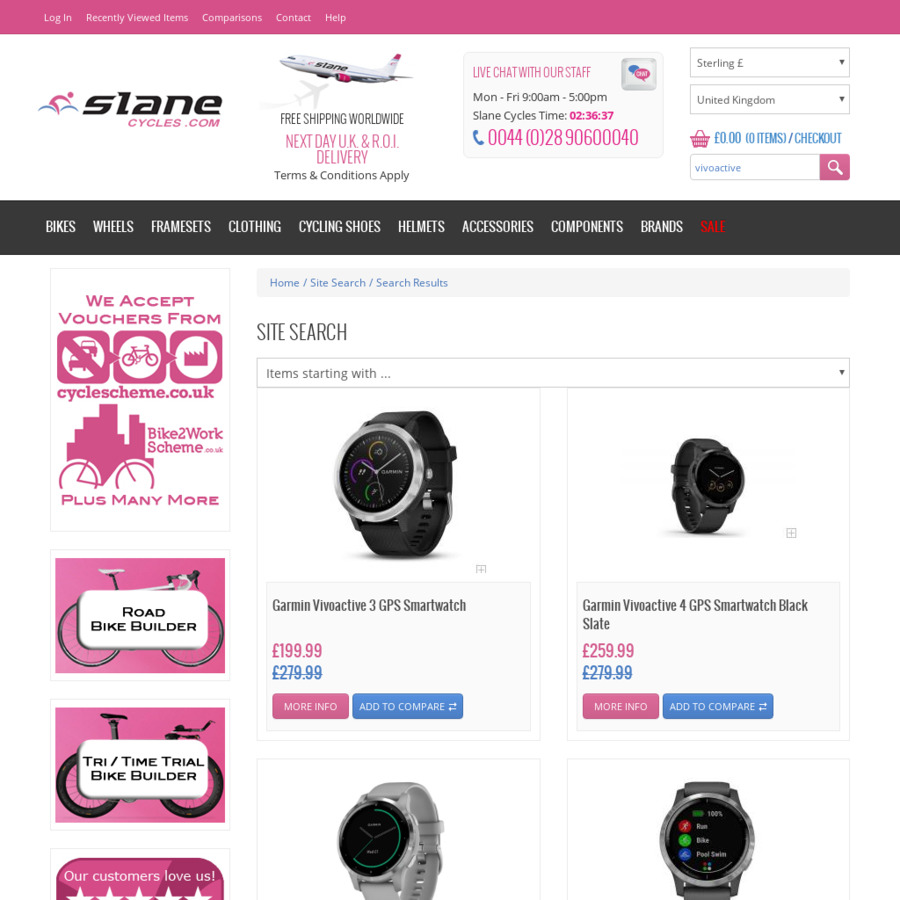This screenshot has width=900, height=900.
Task: Click the search field containing vivoactive
Action: [x=754, y=167]
